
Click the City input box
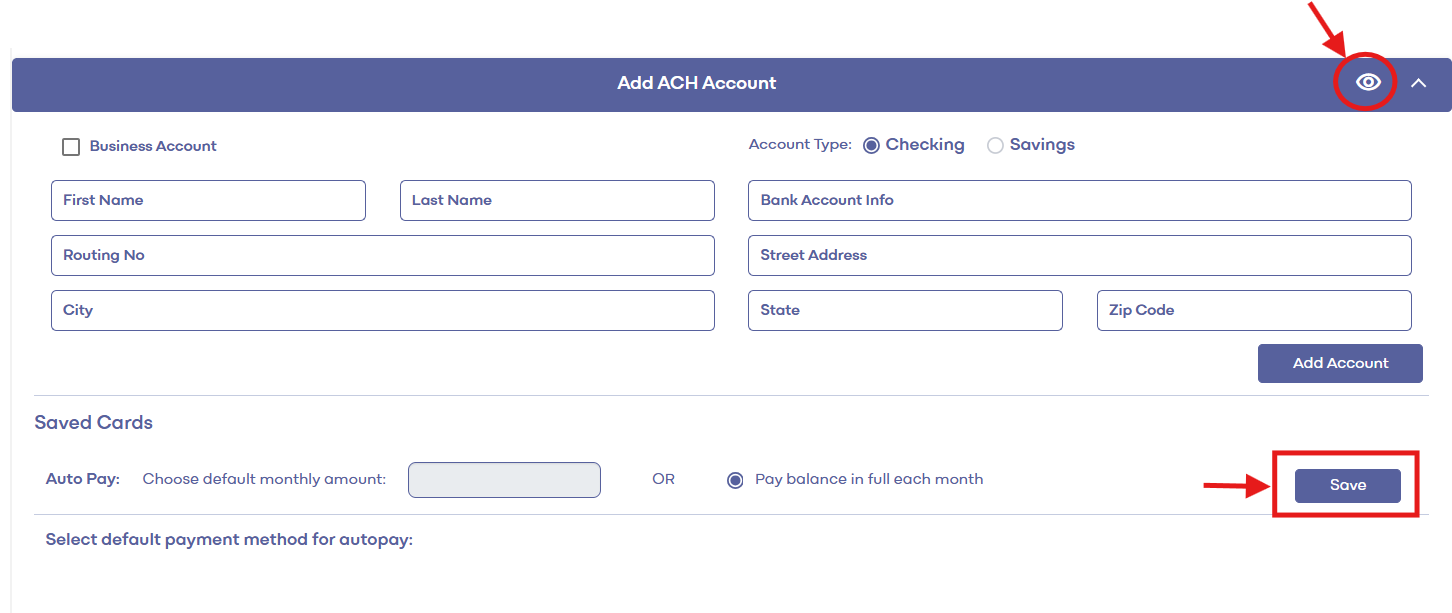point(382,310)
